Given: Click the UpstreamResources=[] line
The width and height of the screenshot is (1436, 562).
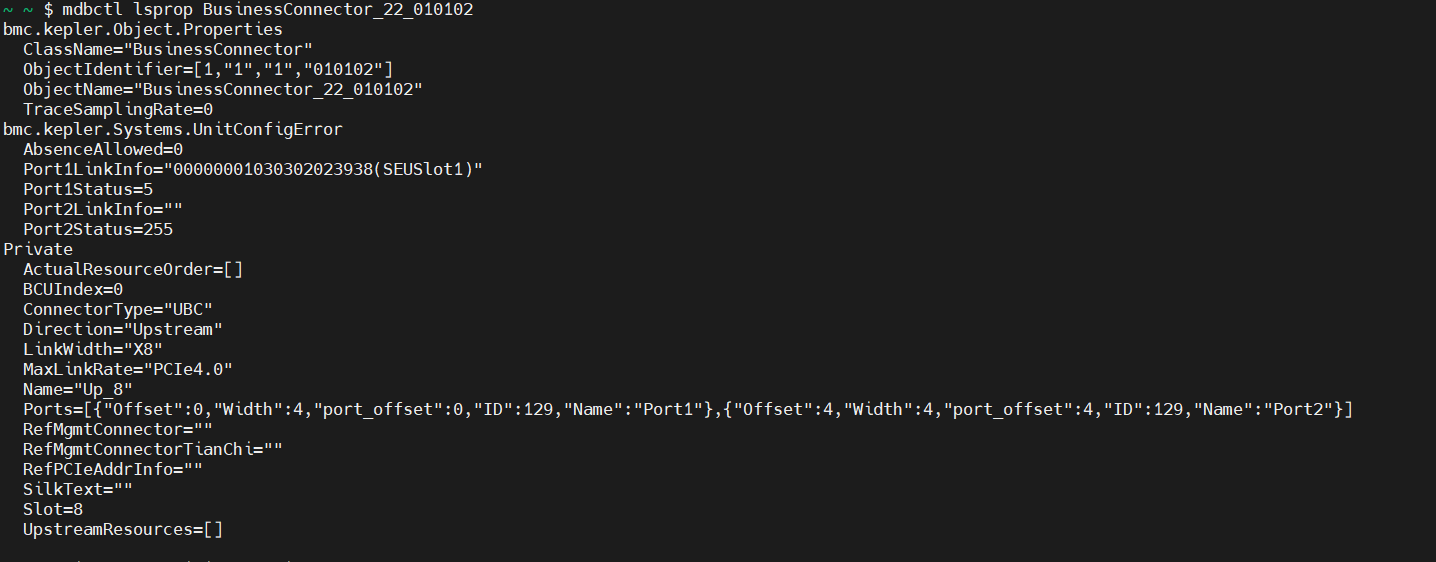Looking at the screenshot, I should [x=123, y=530].
